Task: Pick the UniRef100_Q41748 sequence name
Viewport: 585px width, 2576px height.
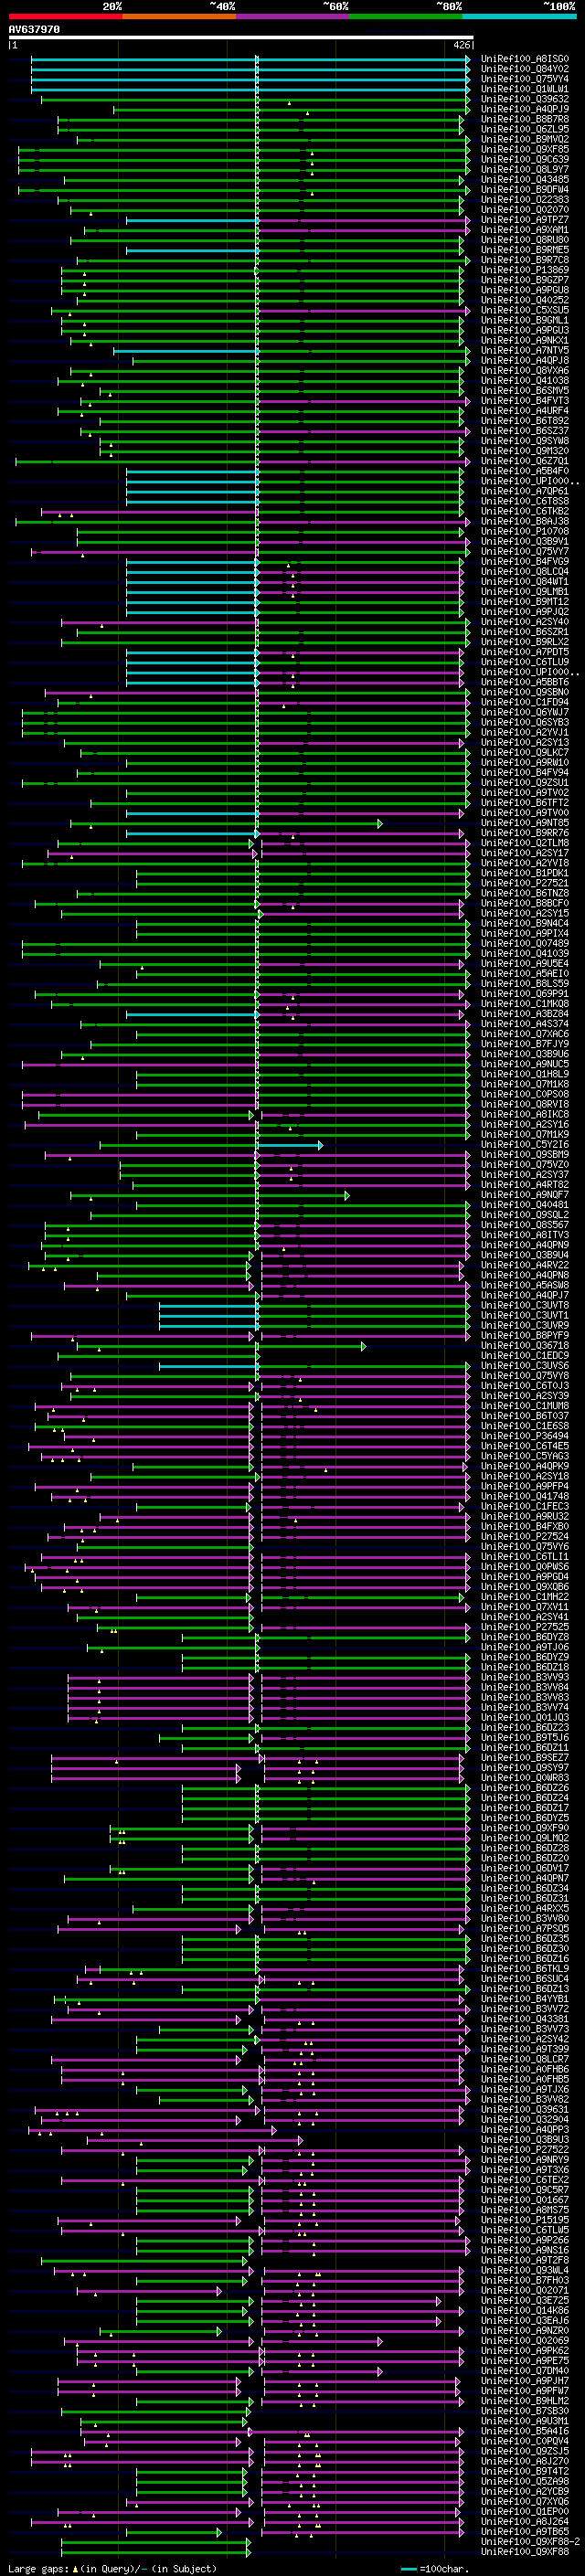Action: tap(525, 1497)
